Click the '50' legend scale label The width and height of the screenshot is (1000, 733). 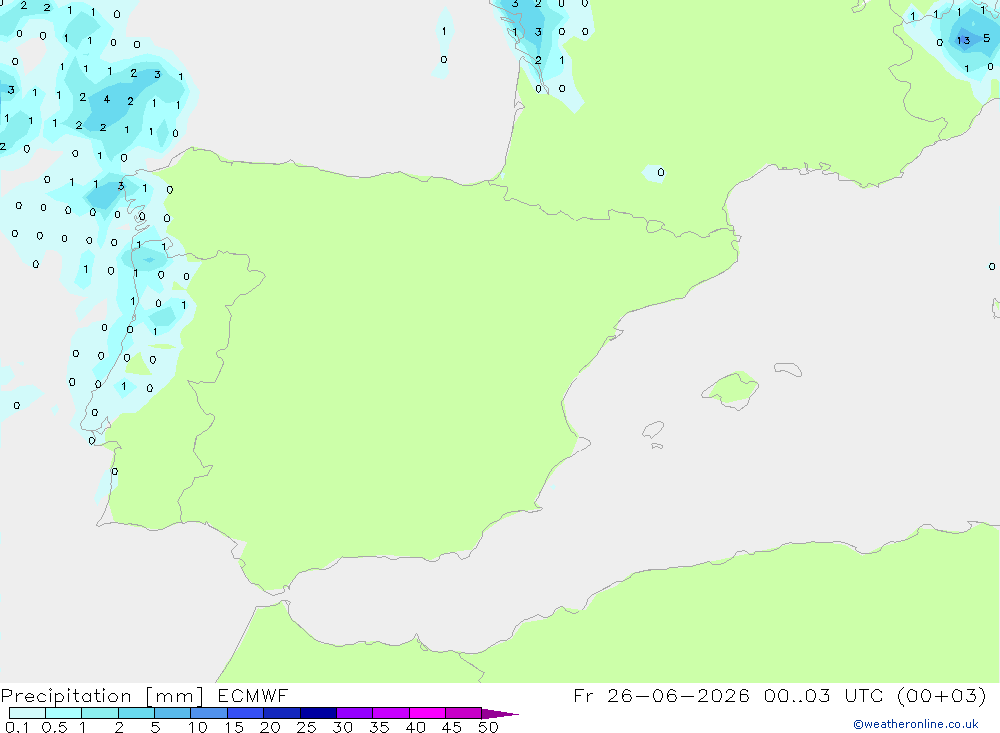[488, 727]
